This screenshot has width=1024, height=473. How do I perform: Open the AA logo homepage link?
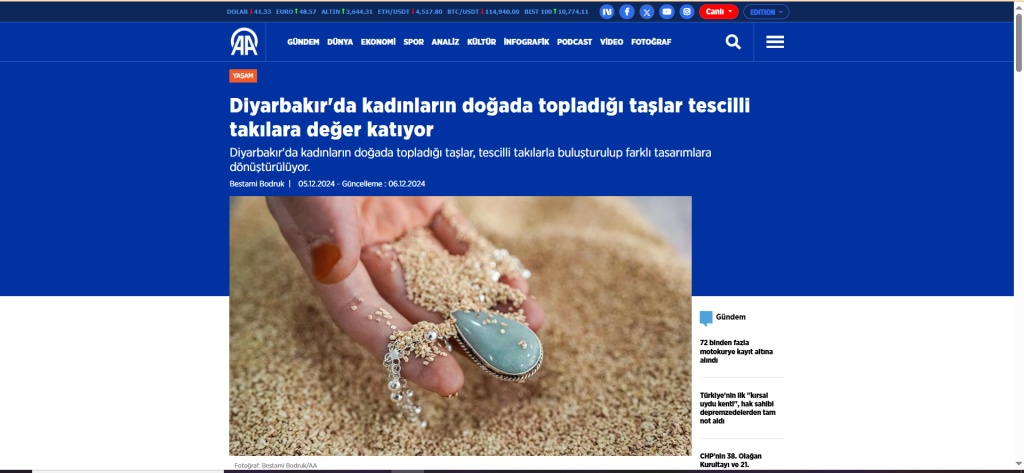244,42
